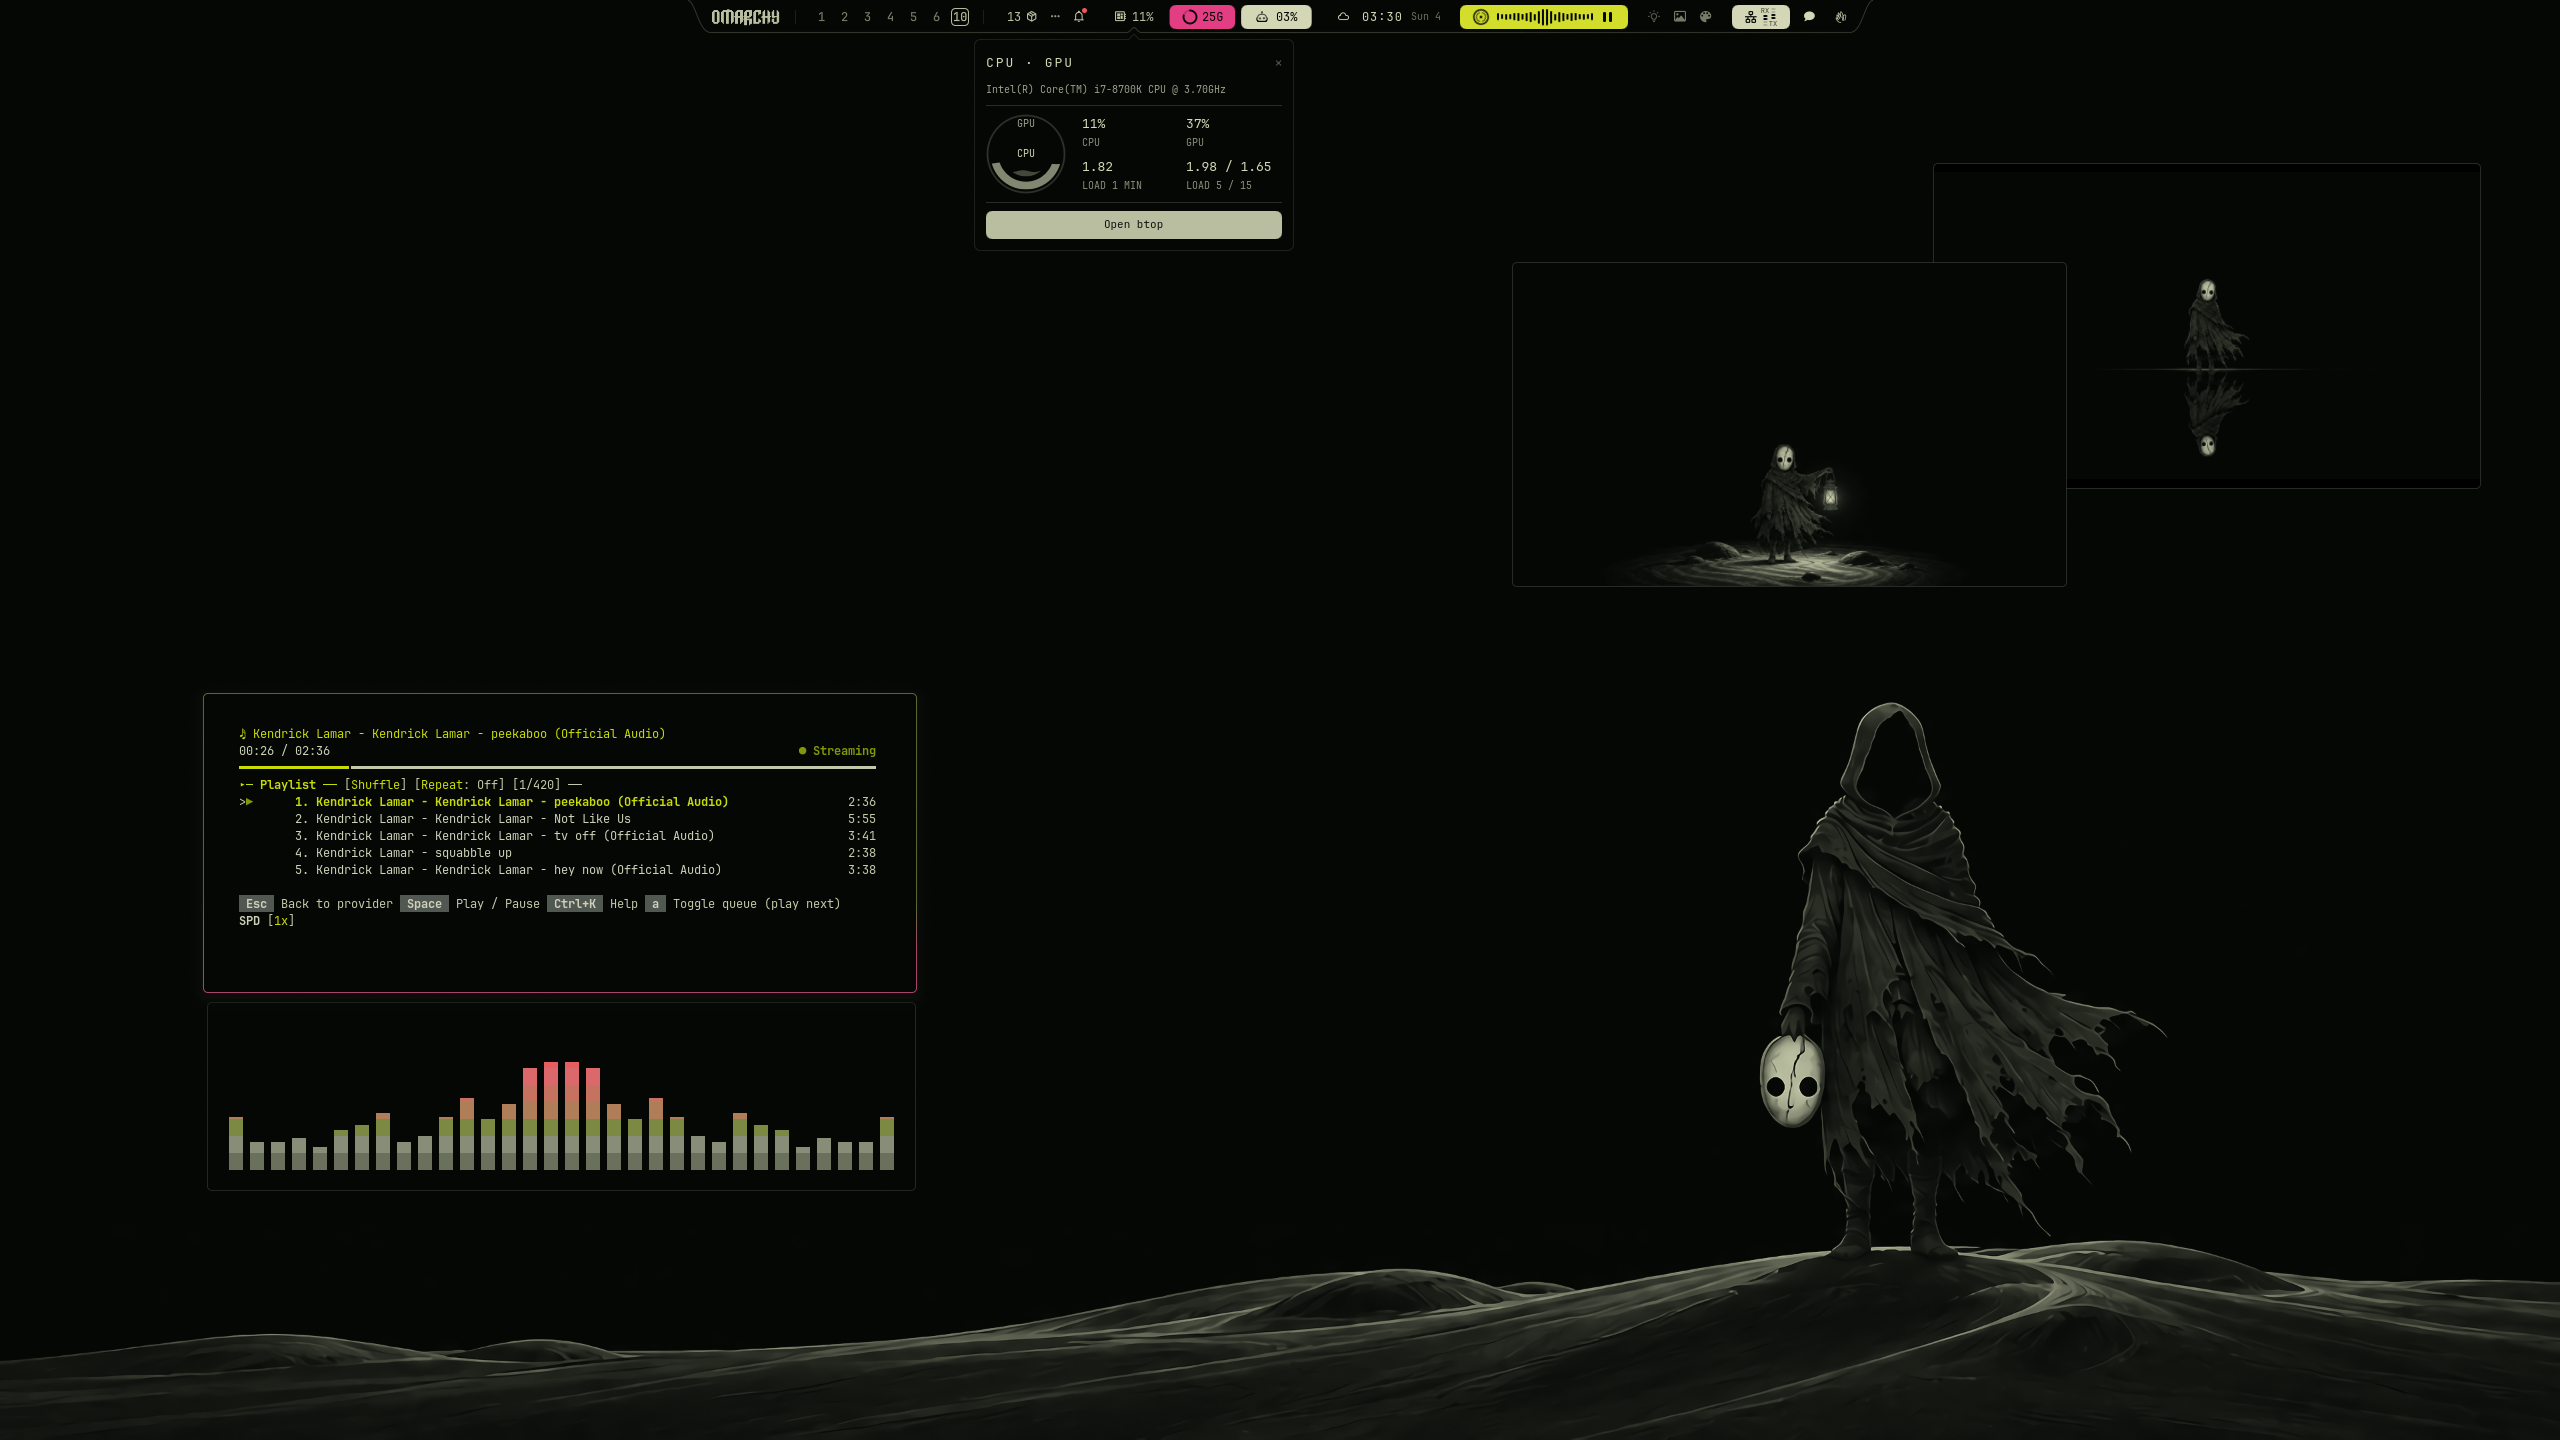
Task: Select active workspace 10
Action: [960, 17]
